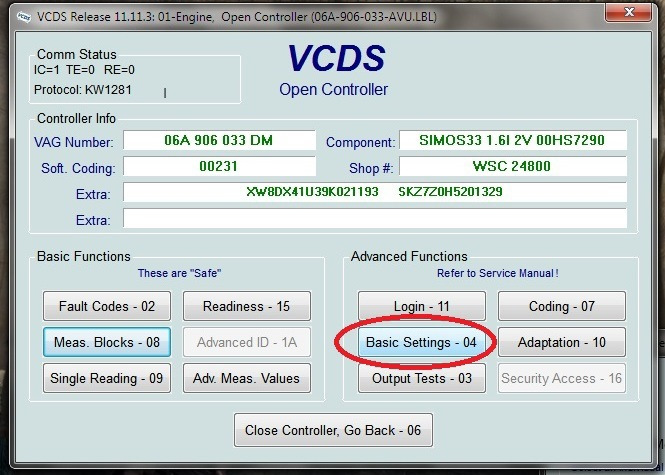665x475 pixels.
Task: Click the first Extra field with the VIN
Action: point(375,192)
